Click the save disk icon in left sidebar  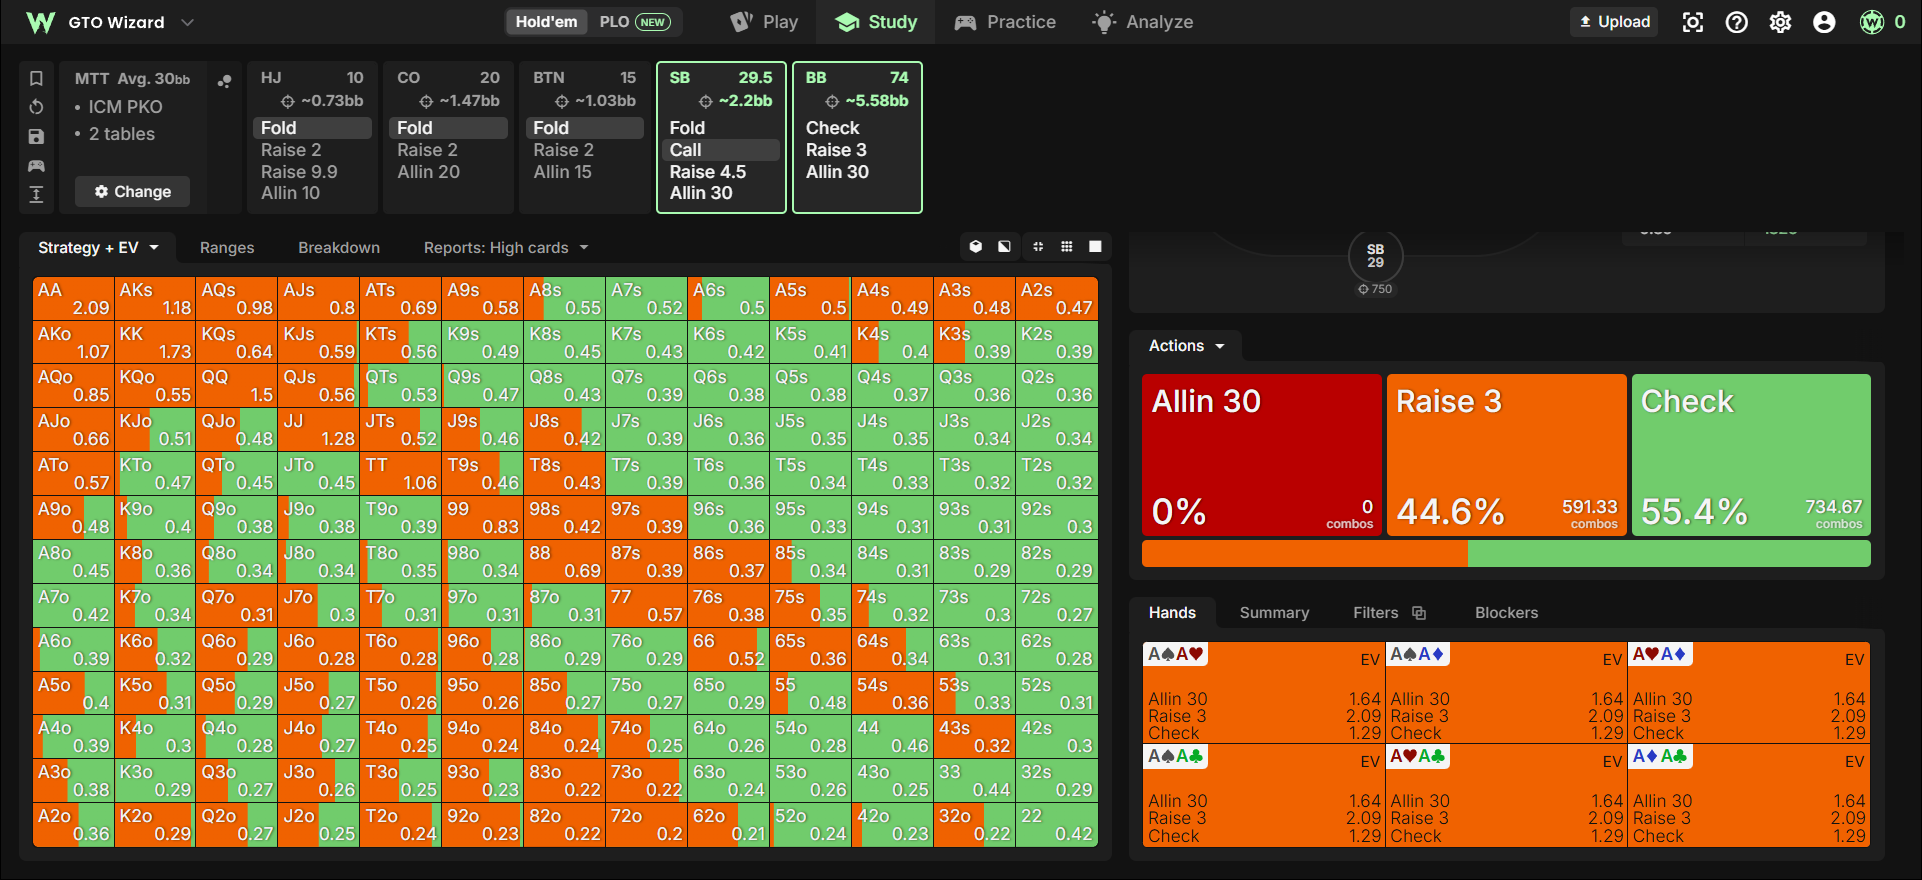[x=36, y=136]
